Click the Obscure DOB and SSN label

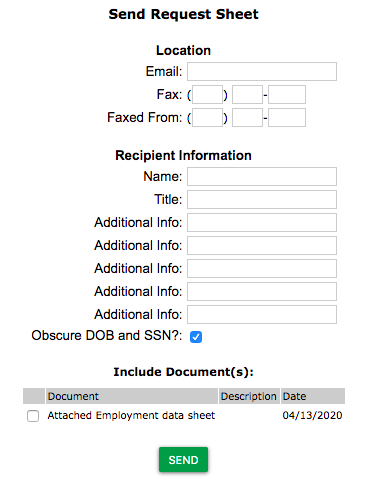[x=107, y=335]
